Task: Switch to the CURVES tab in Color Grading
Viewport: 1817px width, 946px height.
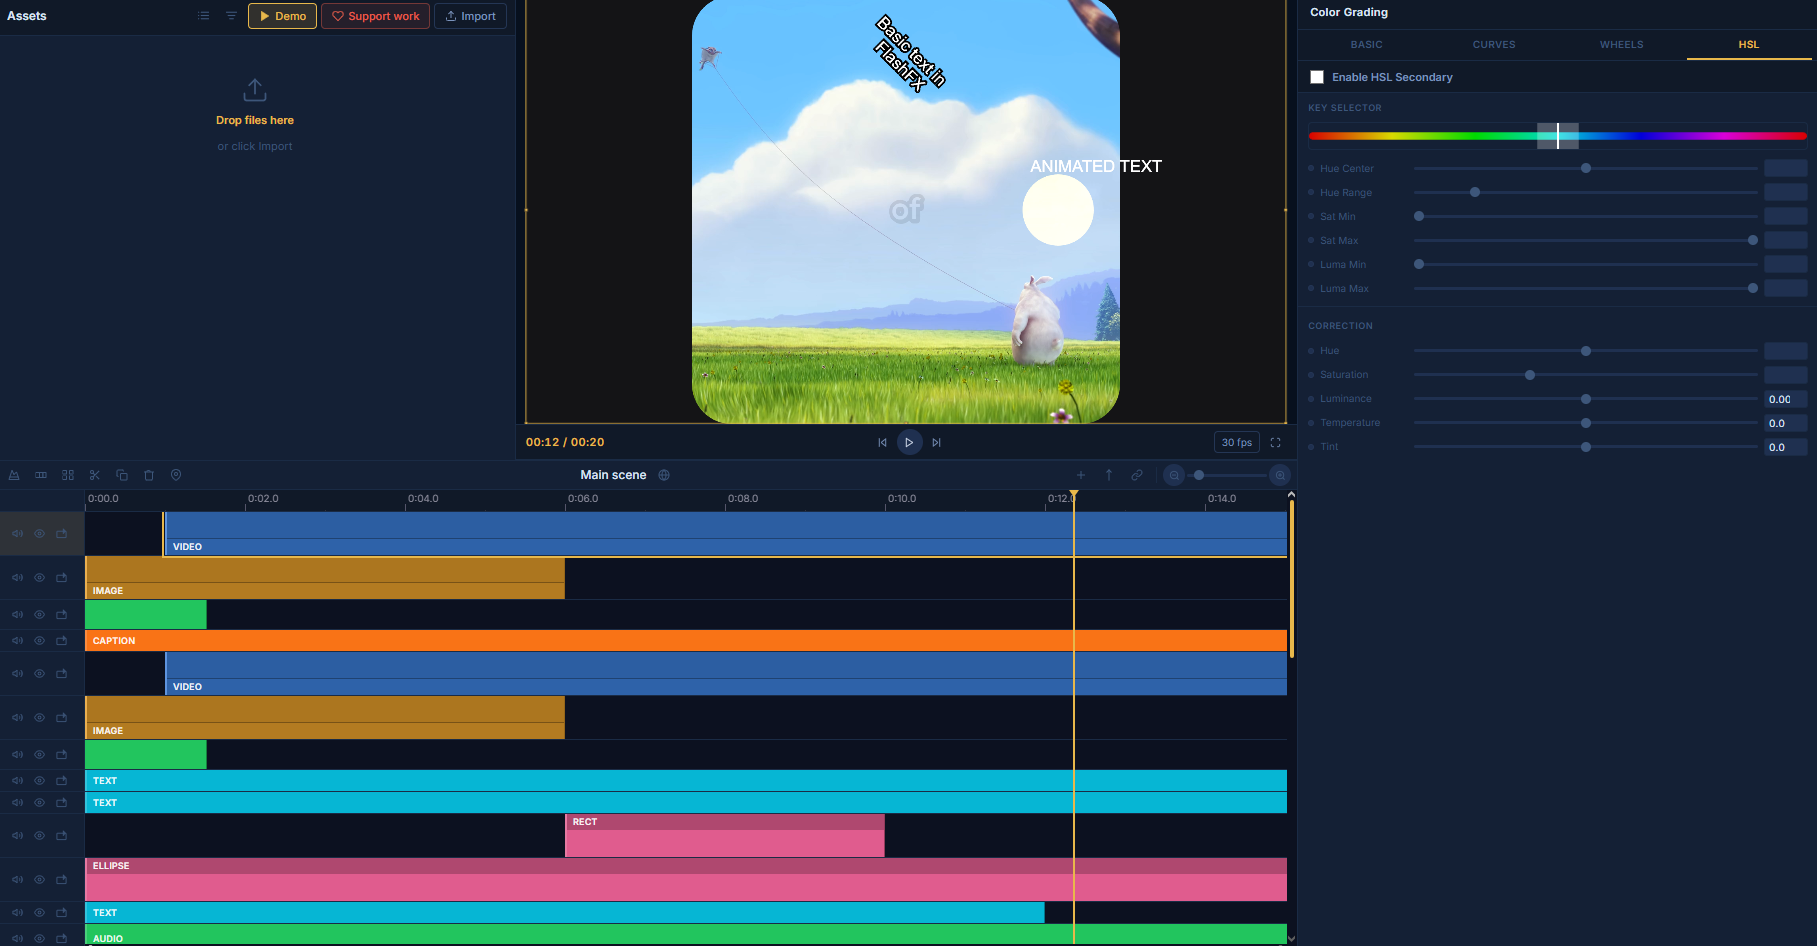Action: (x=1494, y=44)
